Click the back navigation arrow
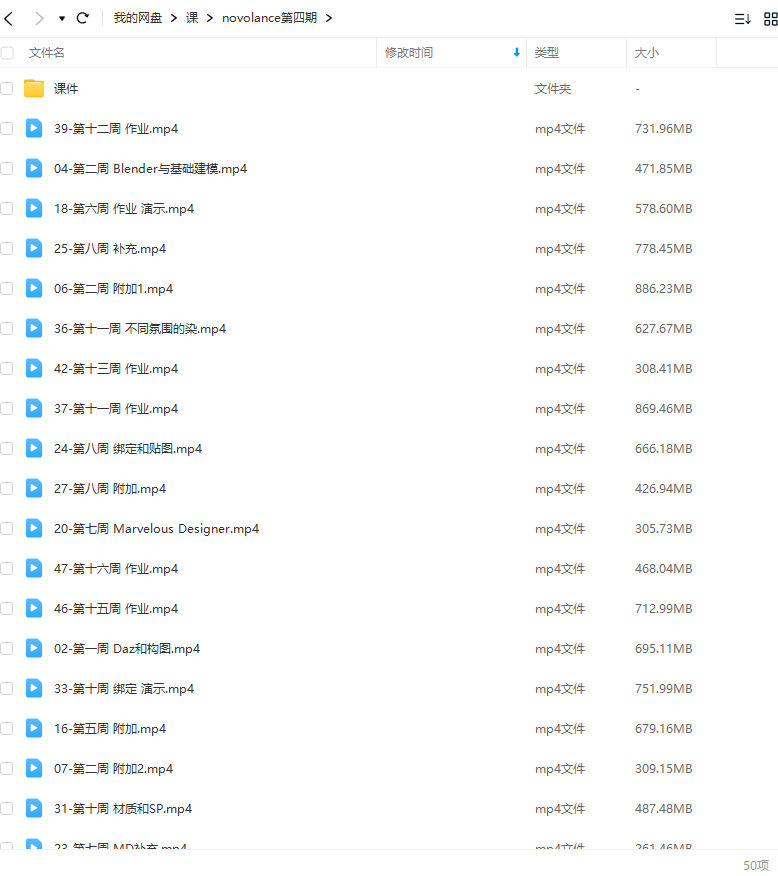The height and width of the screenshot is (876, 778). point(9,18)
